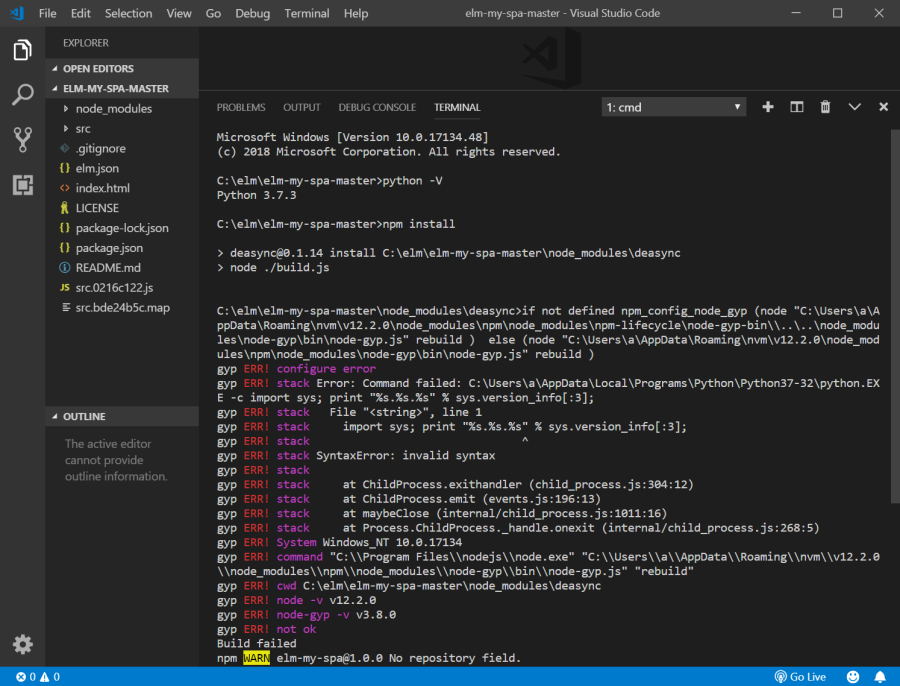Click the Go Live status bar button
Screen dimensions: 900x686
[800, 677]
